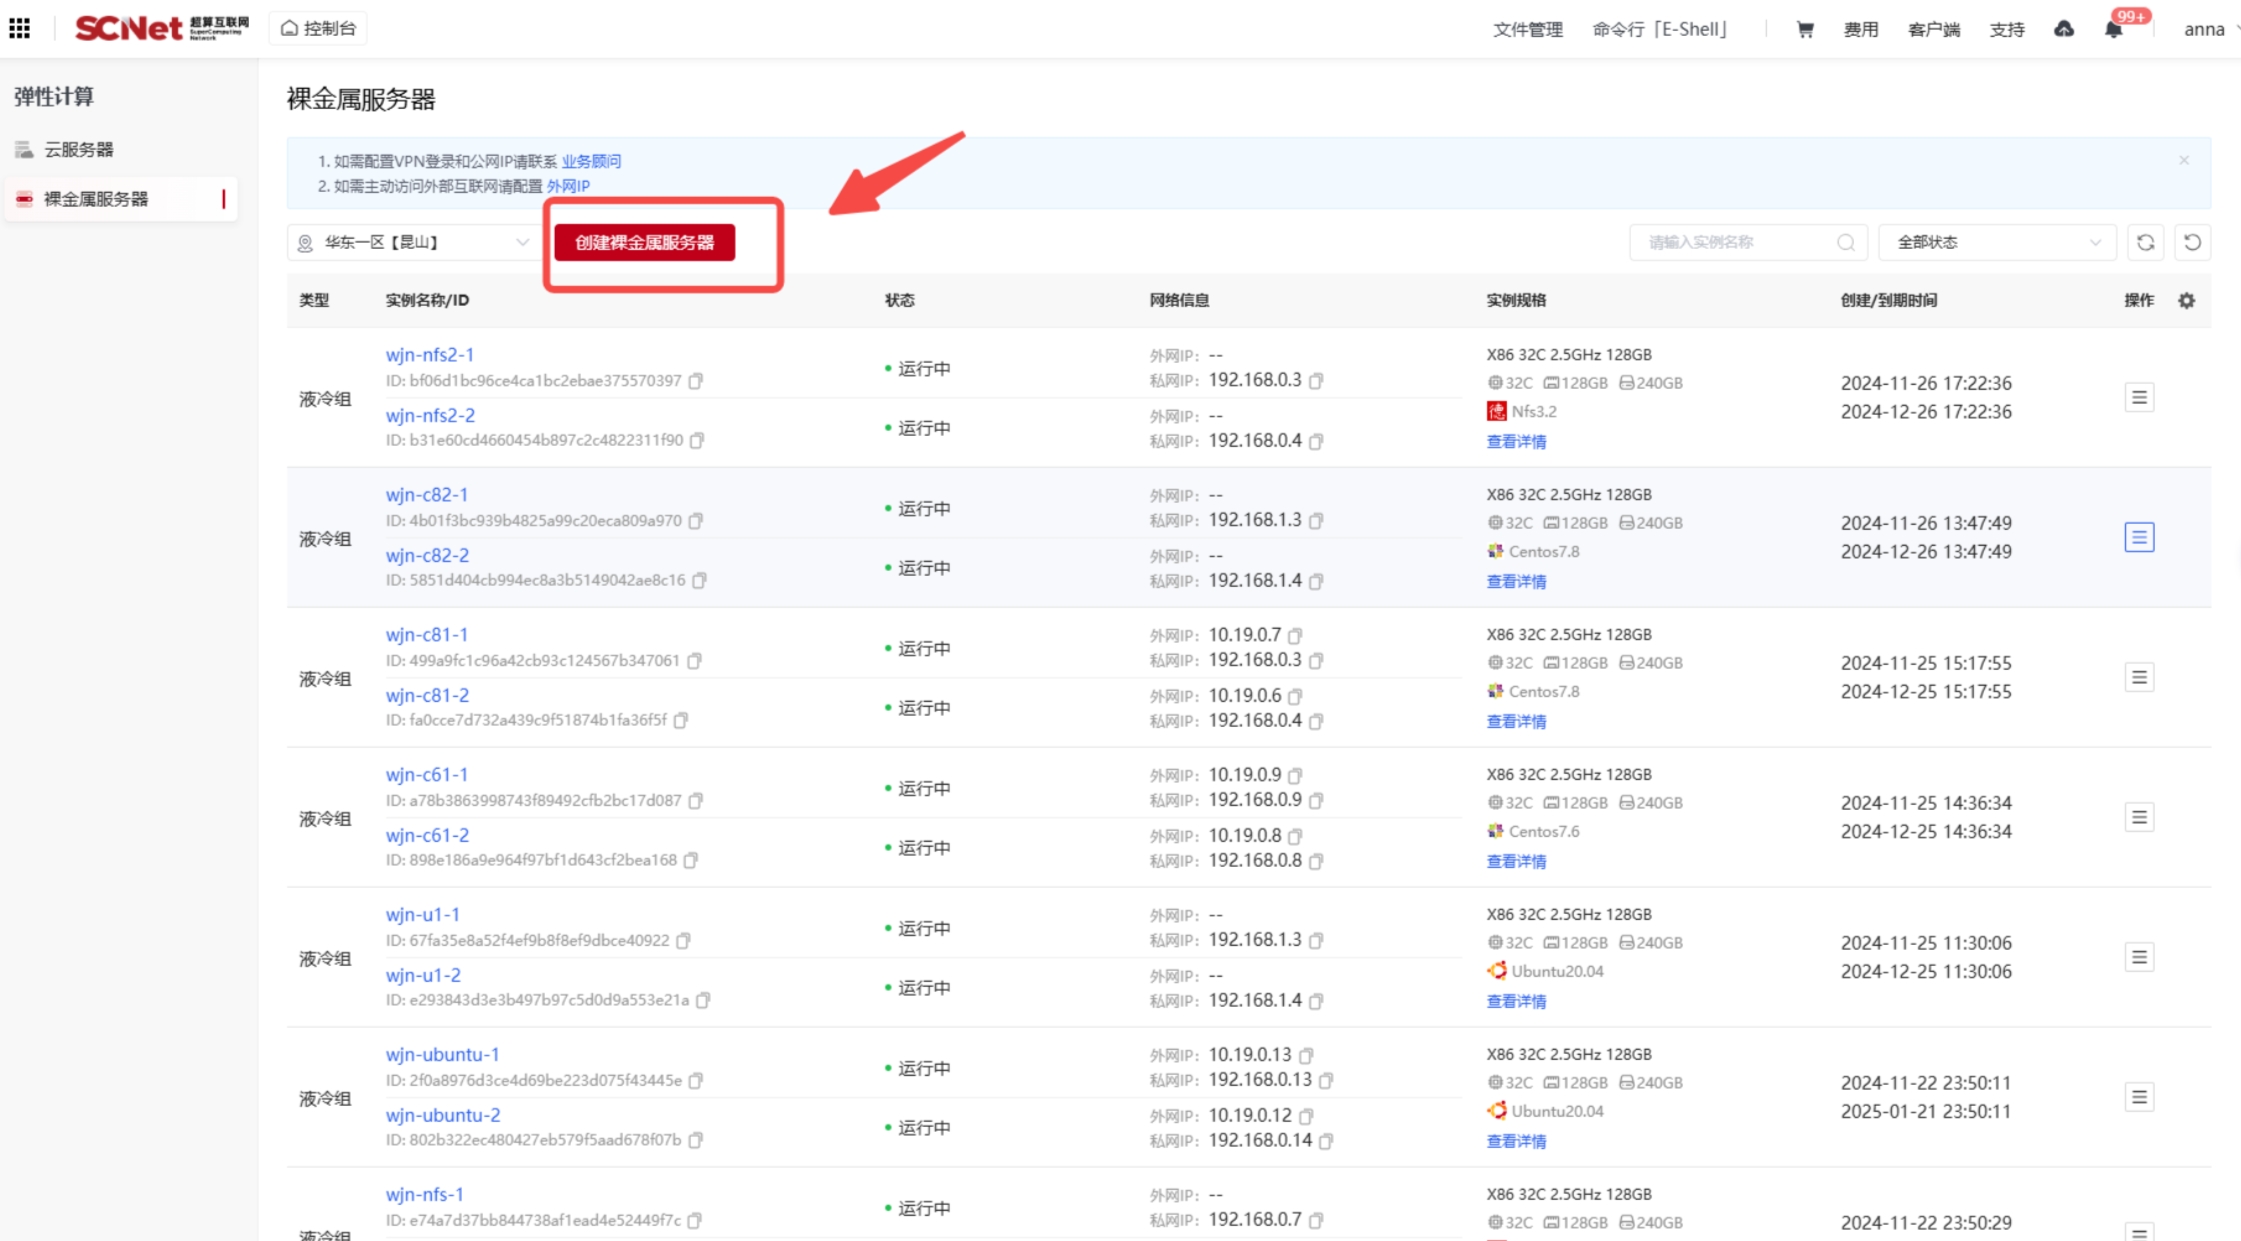
Task: Open operations menu for wjn-c82 row
Action: (2139, 537)
